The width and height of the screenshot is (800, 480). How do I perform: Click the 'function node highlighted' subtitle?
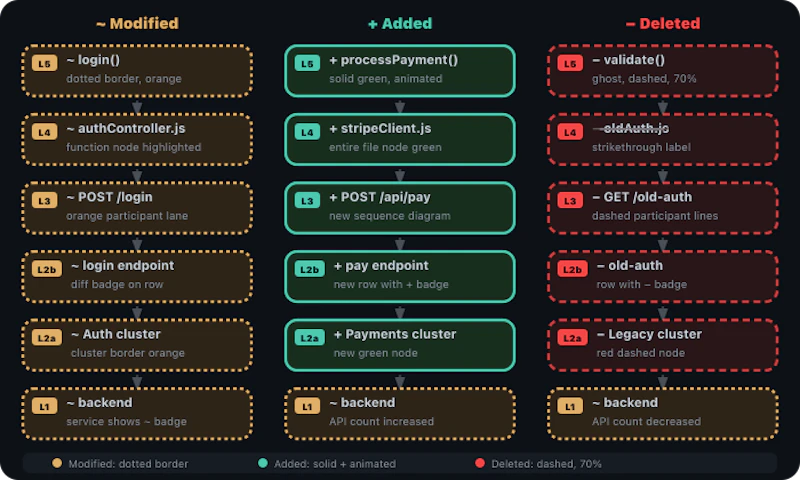click(x=134, y=147)
